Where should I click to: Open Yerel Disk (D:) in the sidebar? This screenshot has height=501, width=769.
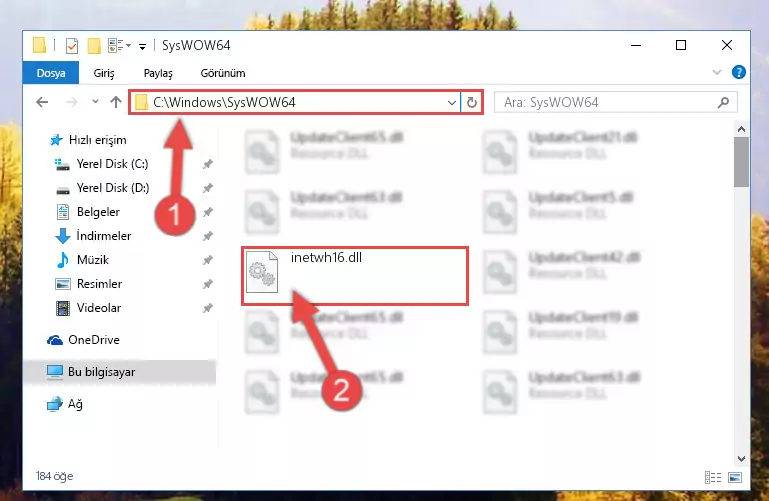pyautogui.click(x=102, y=188)
